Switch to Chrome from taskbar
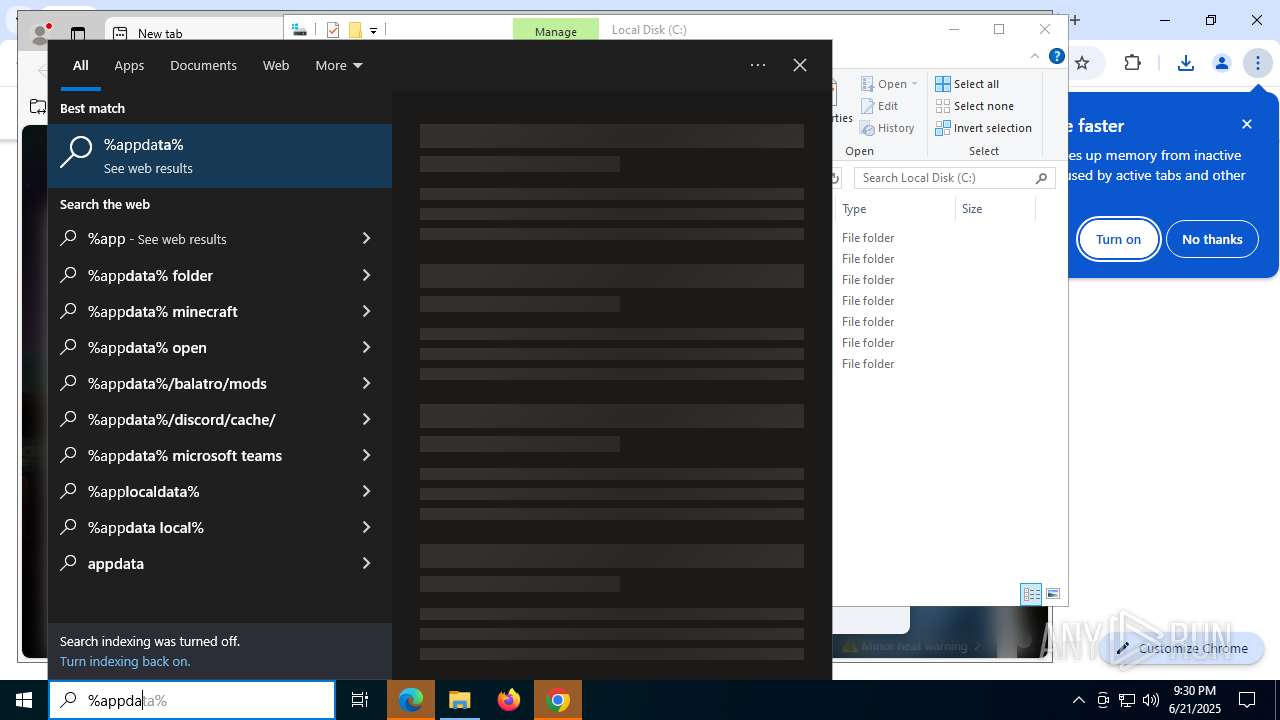Viewport: 1280px width, 720px height. click(558, 700)
